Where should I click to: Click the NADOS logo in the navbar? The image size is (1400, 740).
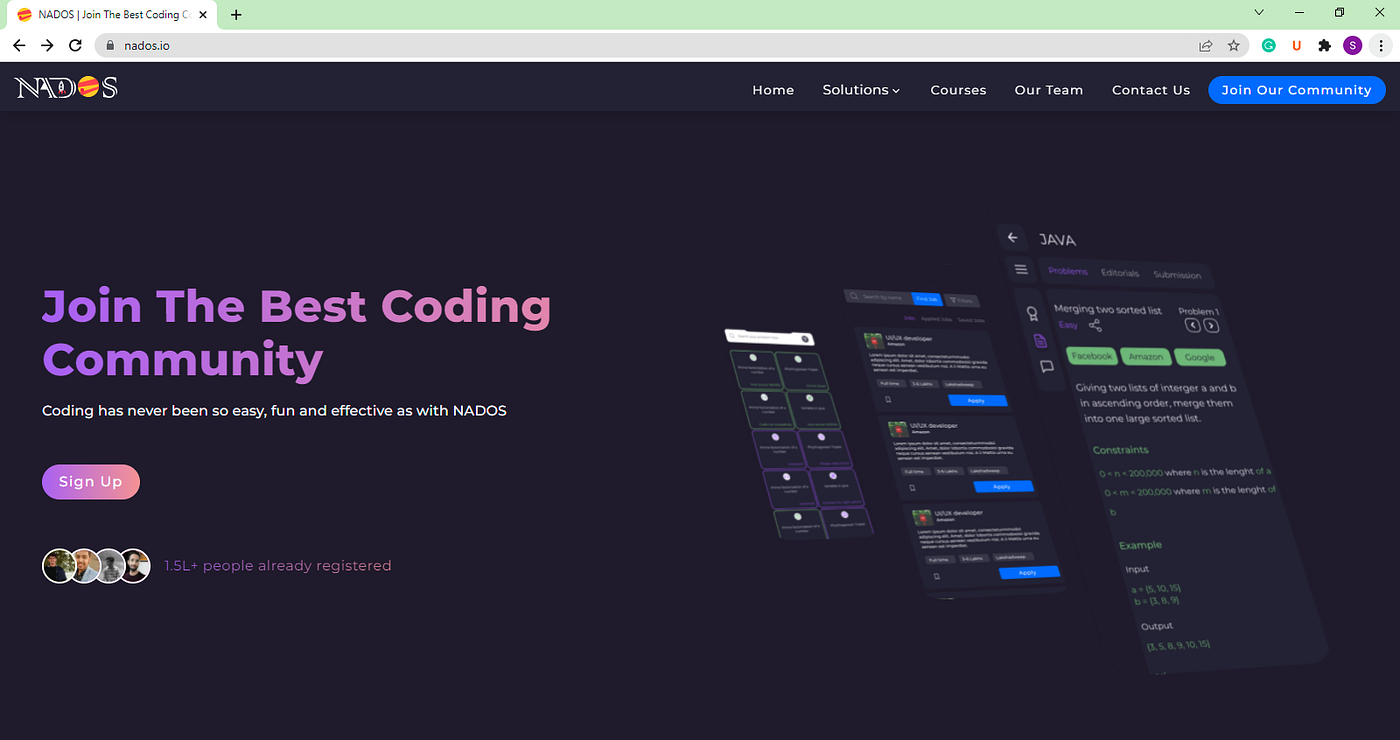[x=64, y=86]
